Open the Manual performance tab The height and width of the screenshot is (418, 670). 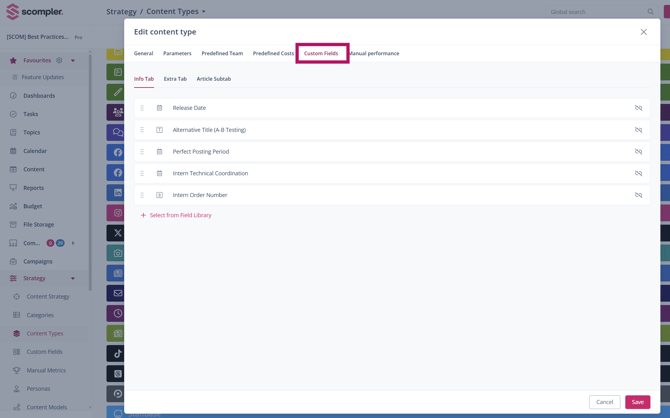[x=374, y=53]
